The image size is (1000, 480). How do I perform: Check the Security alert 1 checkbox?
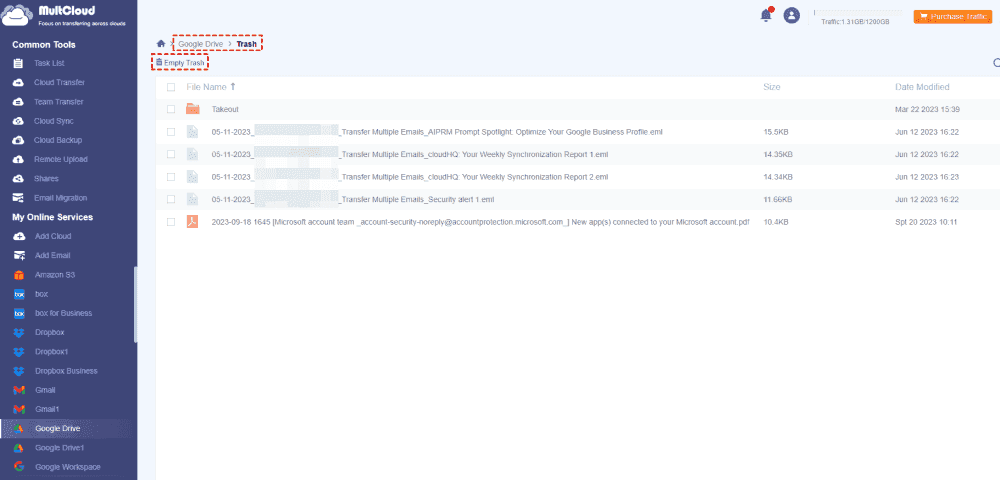point(171,199)
